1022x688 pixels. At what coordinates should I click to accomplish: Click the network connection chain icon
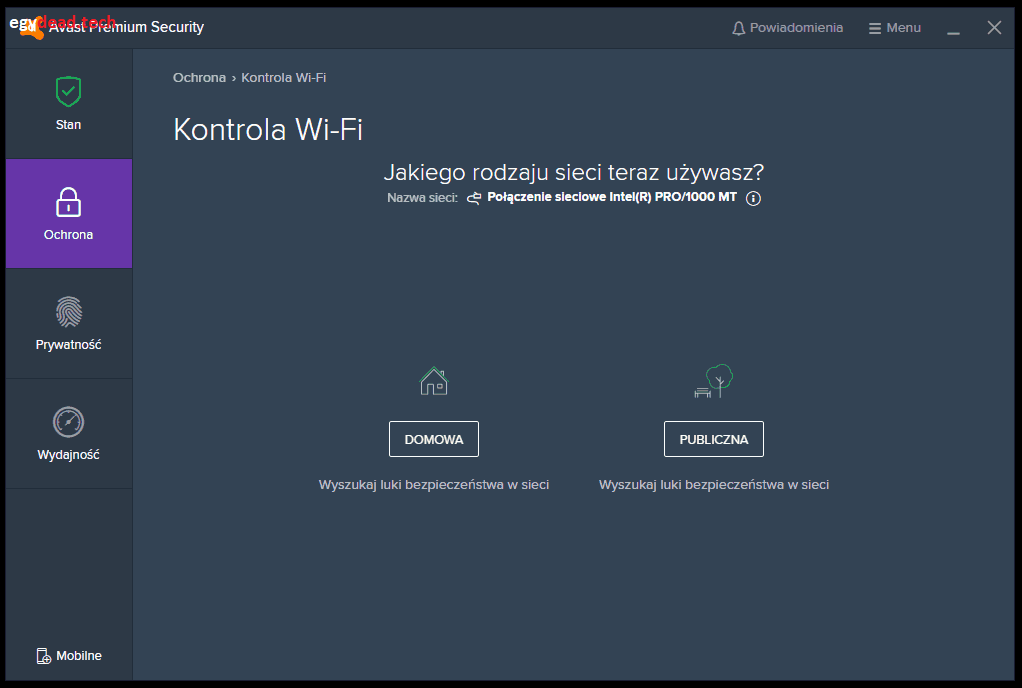click(x=472, y=198)
